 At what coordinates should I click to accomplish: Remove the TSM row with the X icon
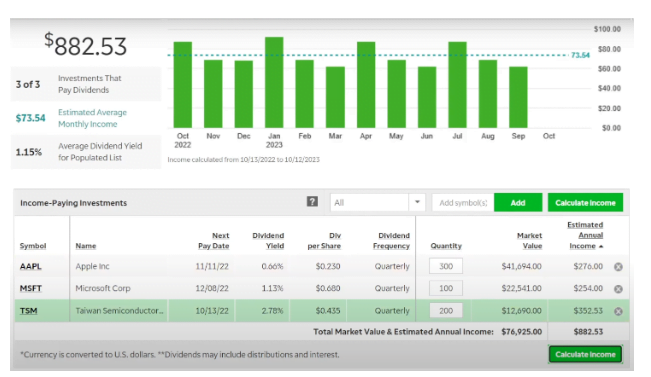tap(618, 311)
